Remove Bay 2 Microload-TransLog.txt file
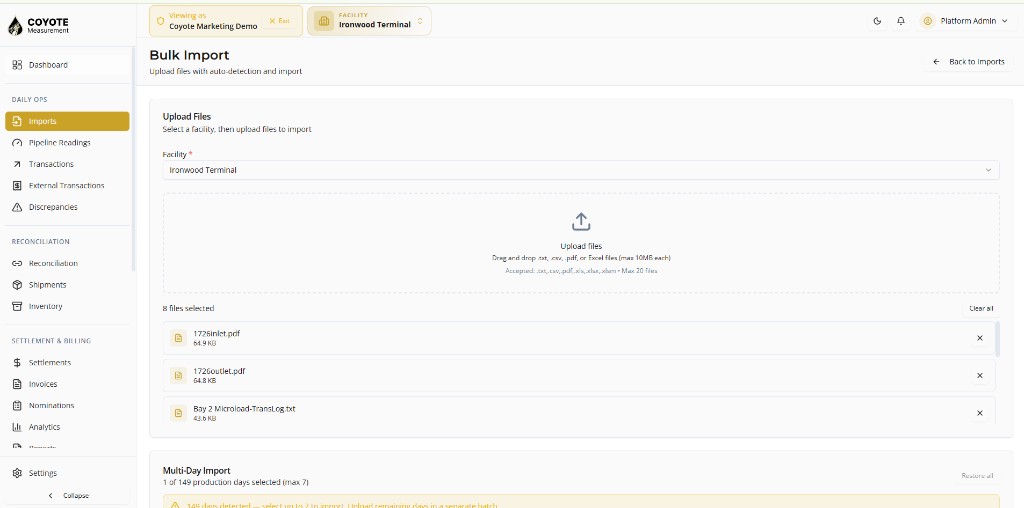This screenshot has height=508, width=1024. (x=980, y=413)
